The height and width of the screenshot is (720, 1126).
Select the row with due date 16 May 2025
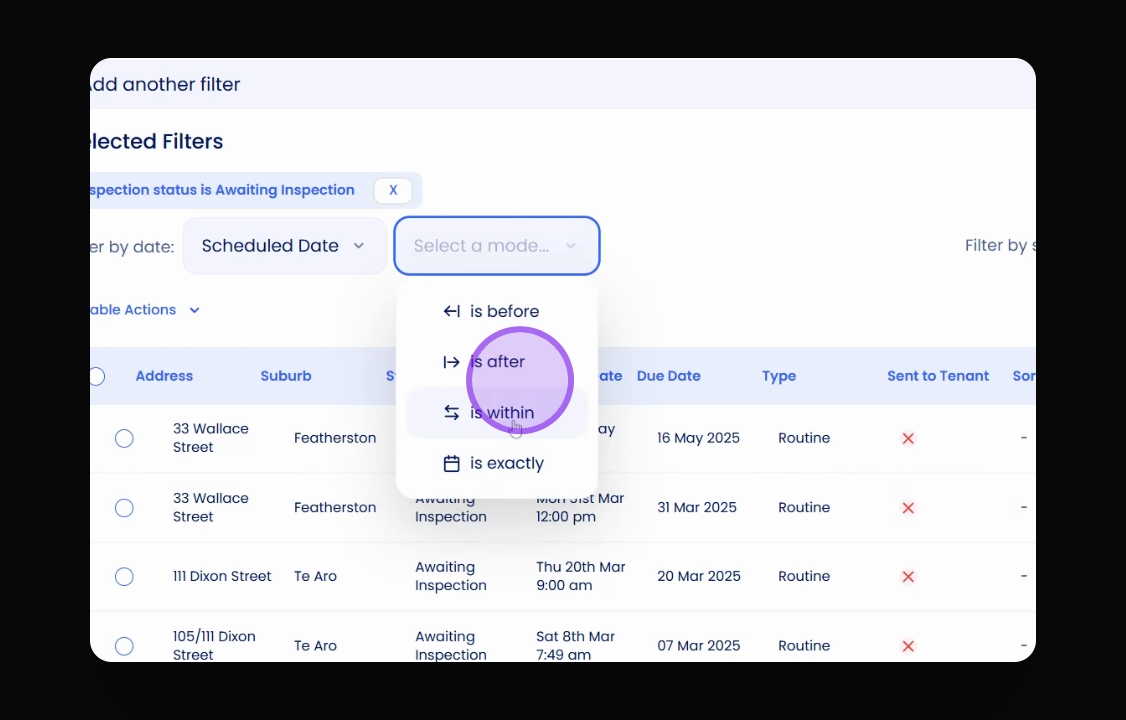pyautogui.click(x=124, y=438)
